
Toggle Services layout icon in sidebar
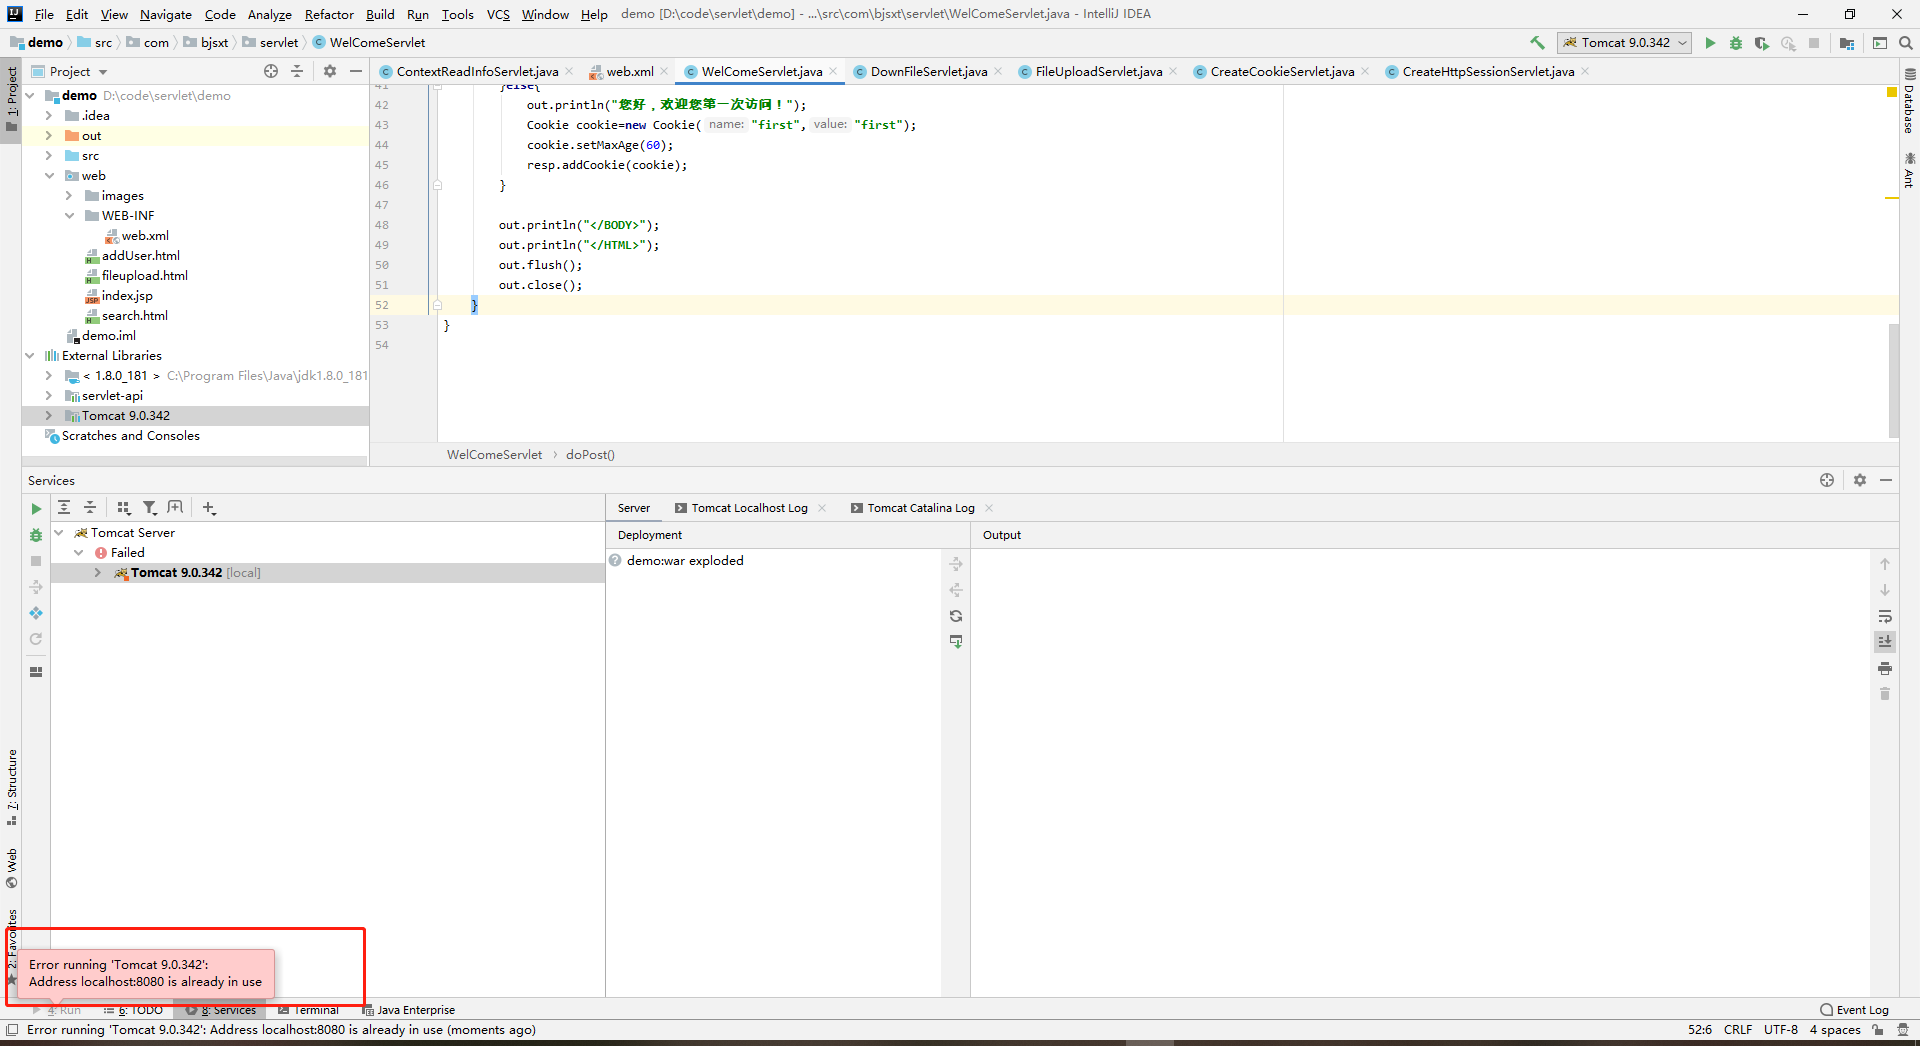(36, 671)
